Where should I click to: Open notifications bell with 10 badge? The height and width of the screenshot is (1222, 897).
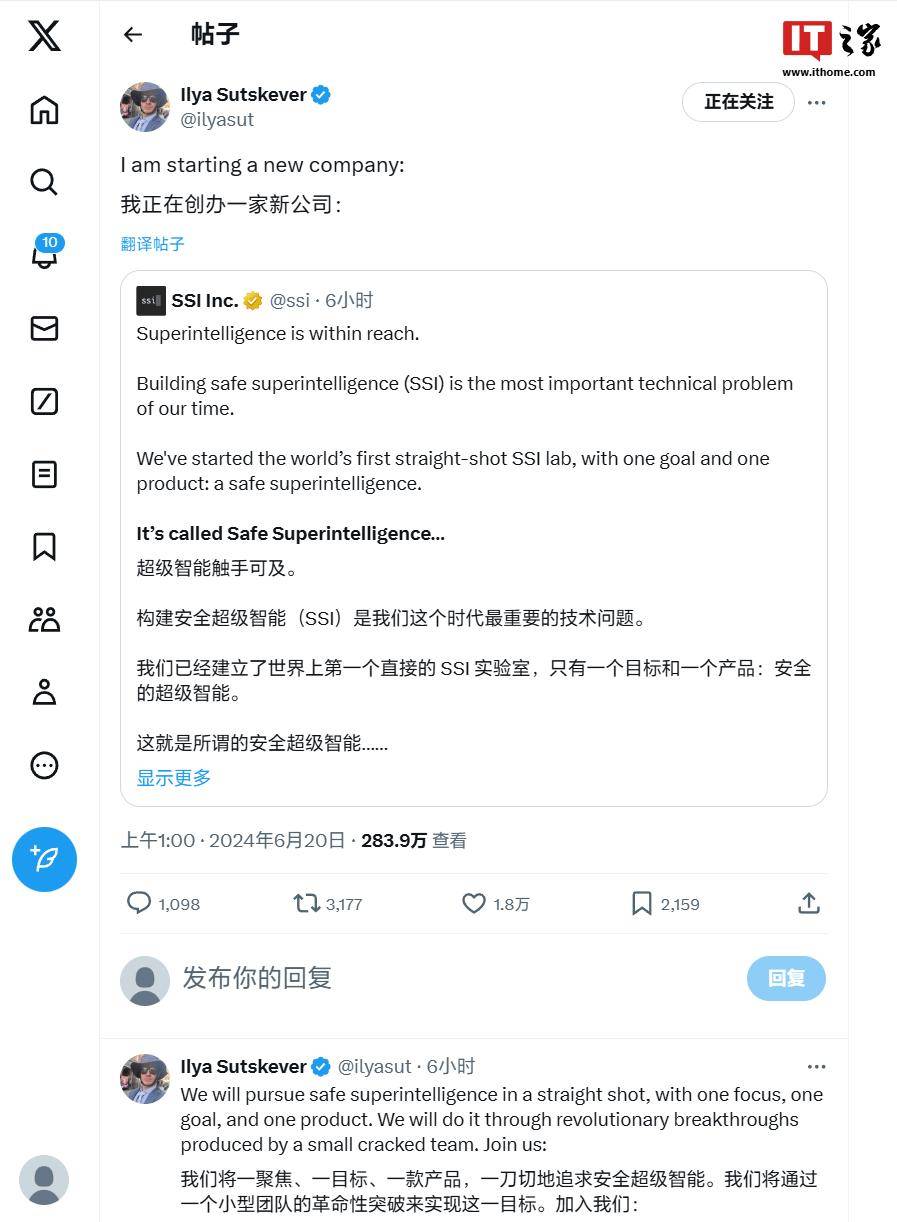pyautogui.click(x=46, y=253)
